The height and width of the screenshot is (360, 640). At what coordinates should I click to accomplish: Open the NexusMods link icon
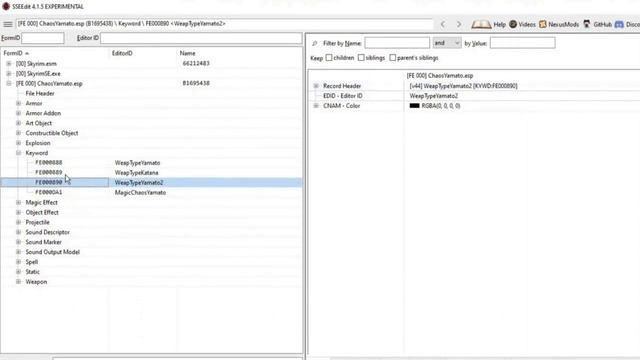(542, 24)
